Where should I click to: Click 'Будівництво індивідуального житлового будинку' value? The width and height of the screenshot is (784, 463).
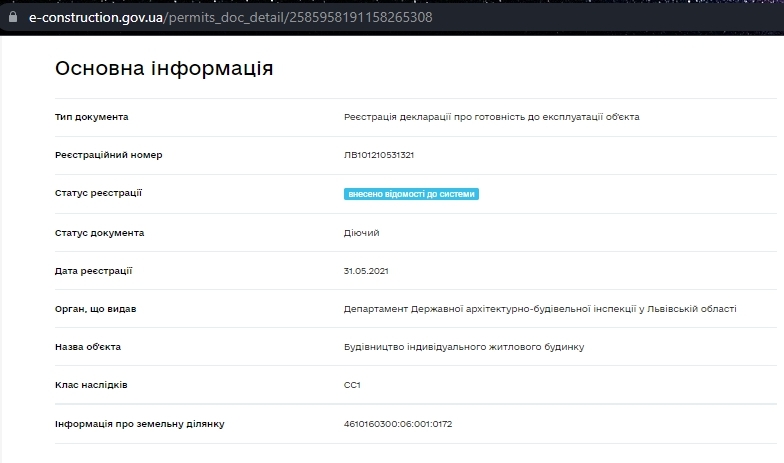(x=464, y=347)
